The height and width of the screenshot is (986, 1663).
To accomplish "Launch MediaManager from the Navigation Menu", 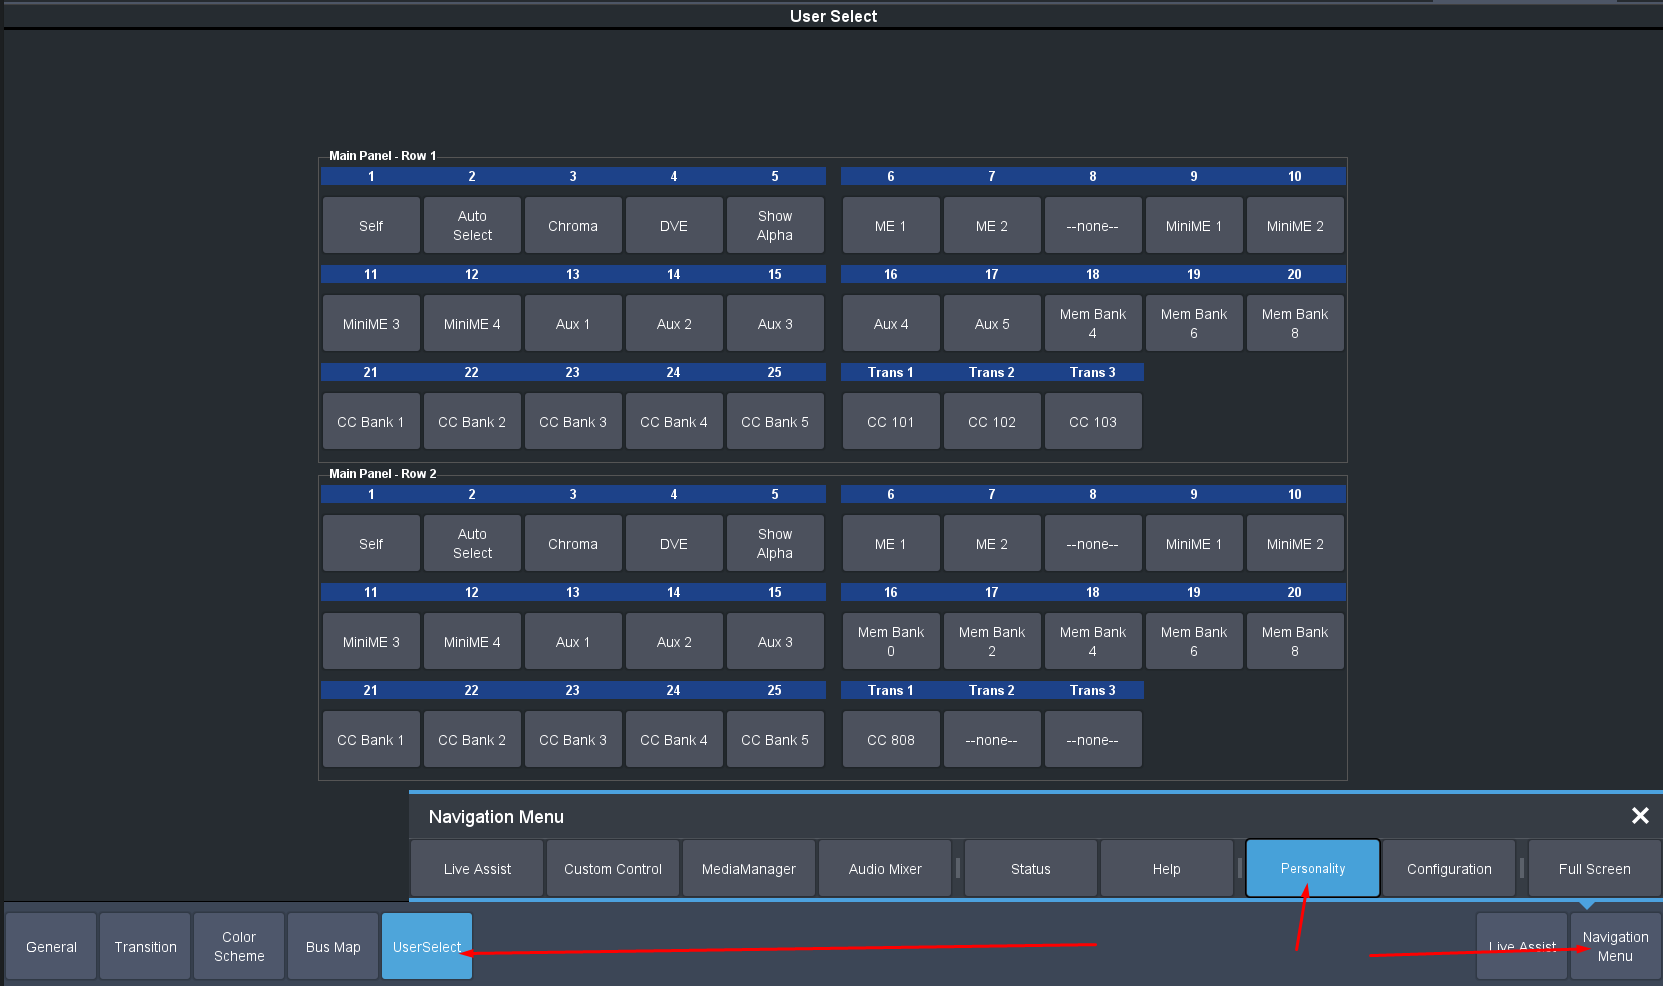I will (749, 869).
